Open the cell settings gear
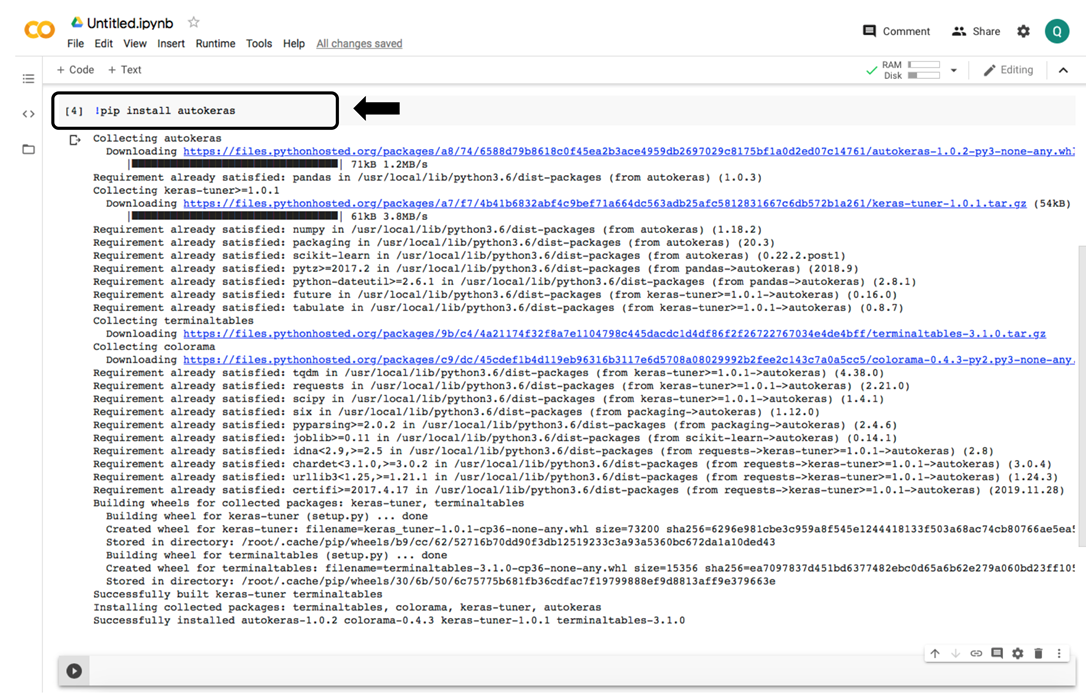This screenshot has height=696, width=1086. click(x=1017, y=653)
